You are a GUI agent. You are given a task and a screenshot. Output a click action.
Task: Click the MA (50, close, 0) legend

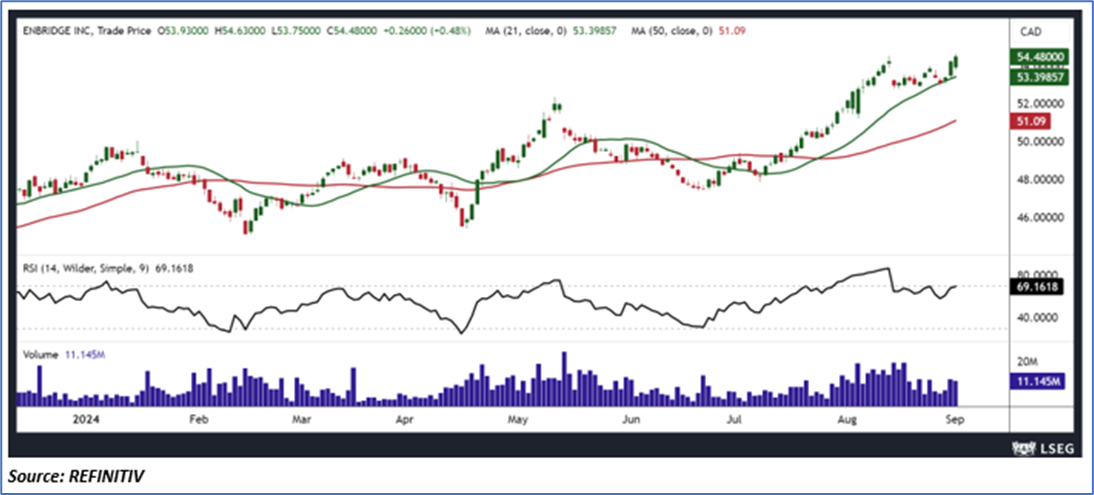[670, 31]
